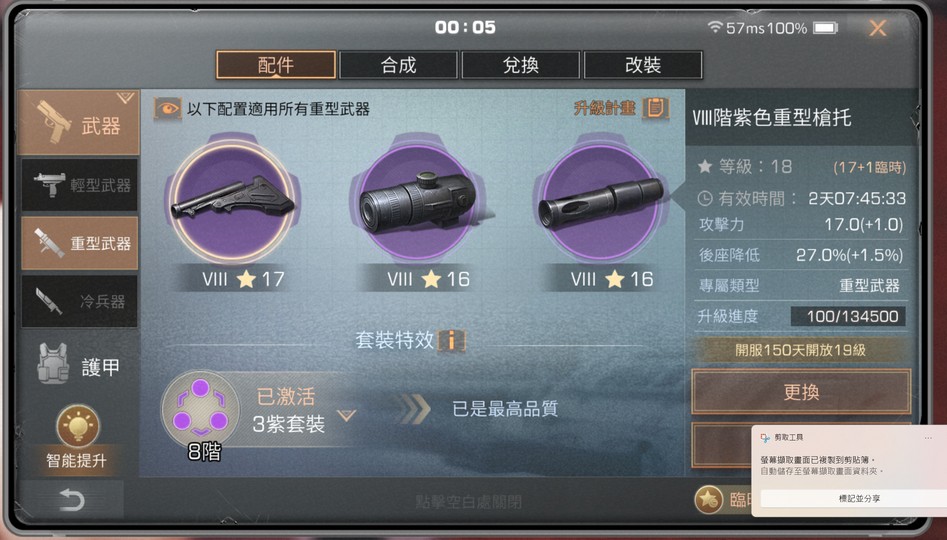Click the 套裝特效 info icon
The width and height of the screenshot is (947, 540).
click(452, 340)
